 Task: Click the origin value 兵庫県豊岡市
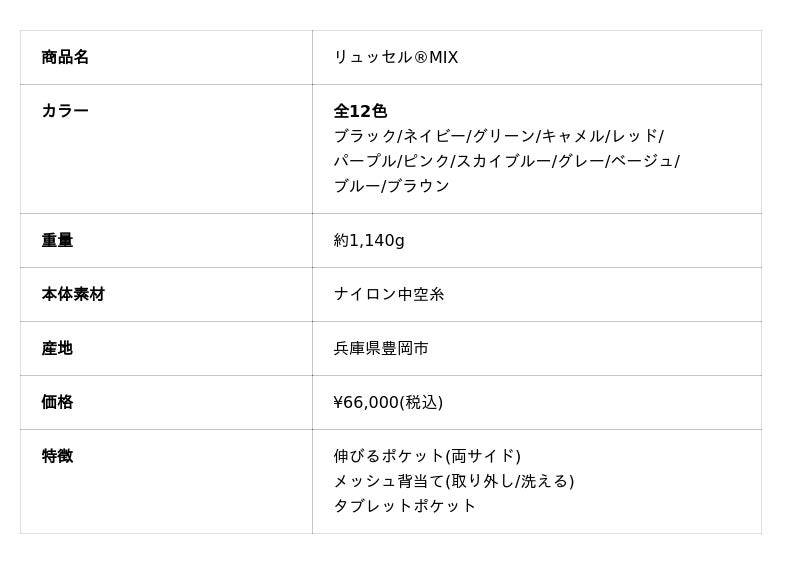[x=381, y=348]
